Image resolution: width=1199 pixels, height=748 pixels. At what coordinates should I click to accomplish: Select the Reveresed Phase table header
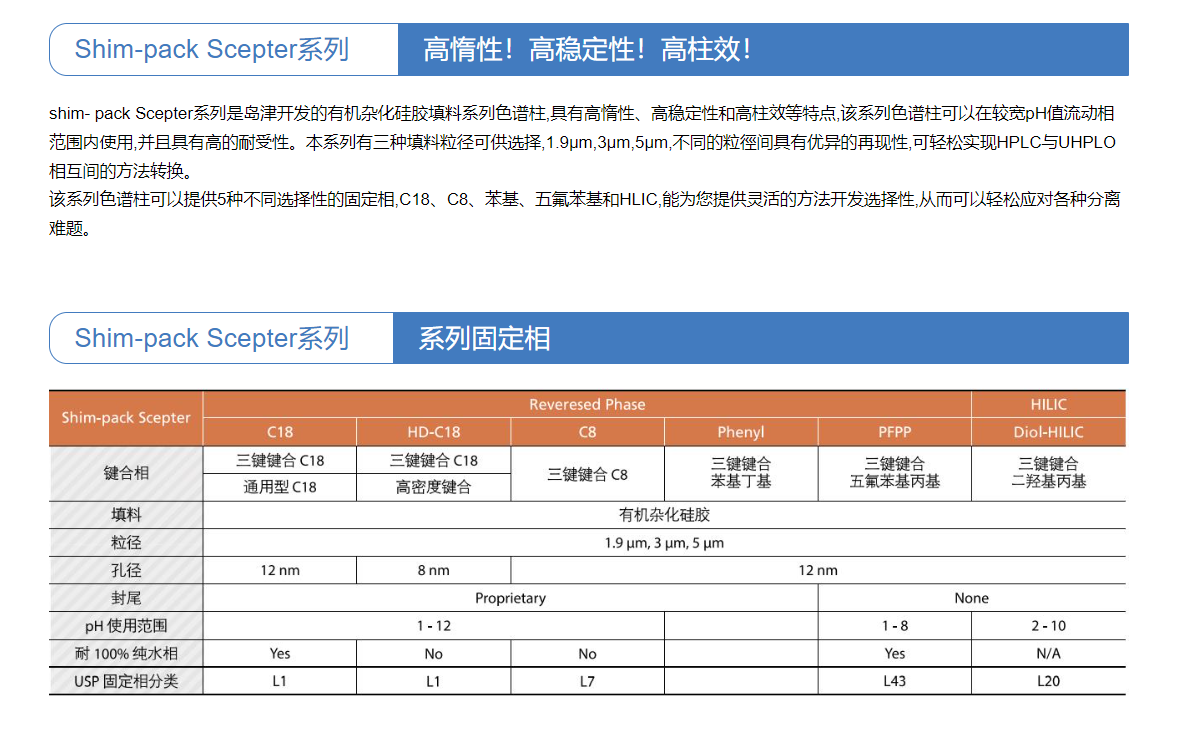tap(587, 405)
